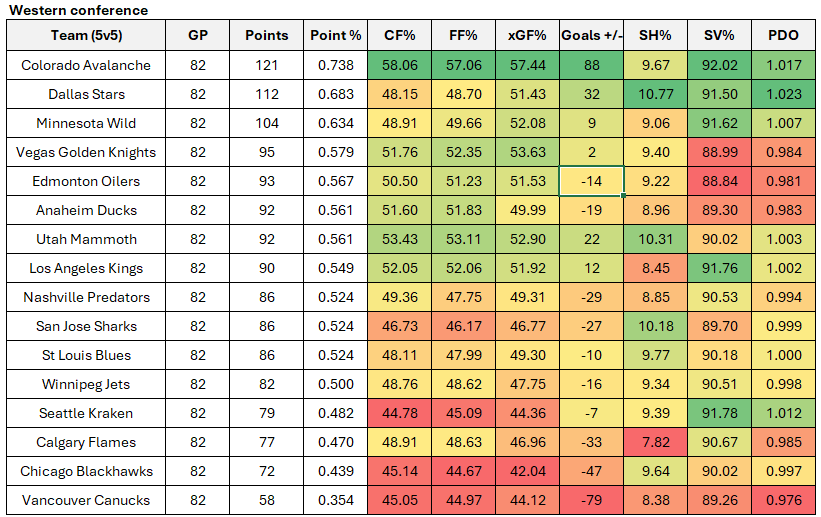Select the Goals +/- header cell
This screenshot has width=821, height=517.
click(x=592, y=35)
